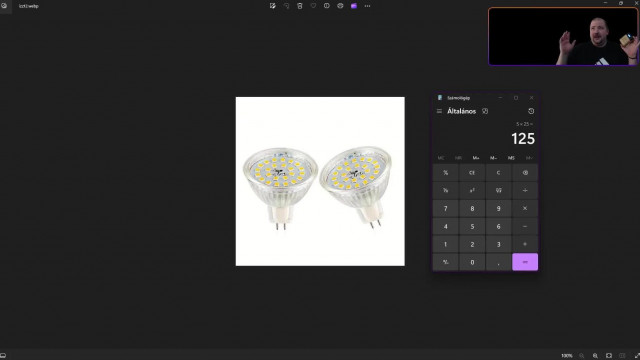Expand the M memory list dropdown
Image resolution: width=640 pixels, height=360 pixels.
(x=529, y=158)
